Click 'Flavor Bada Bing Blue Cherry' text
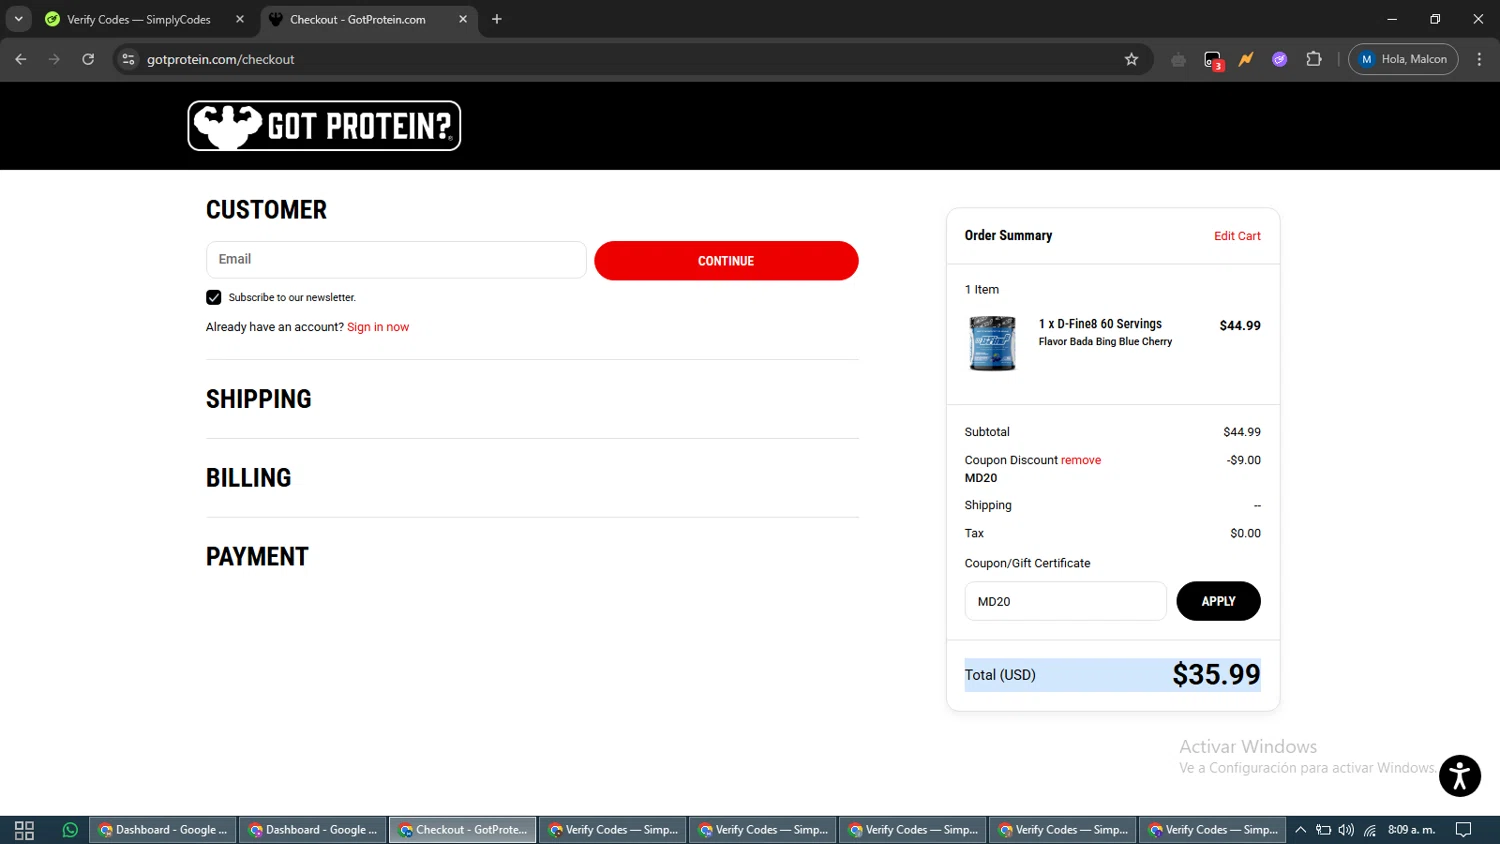 pyautogui.click(x=1105, y=342)
